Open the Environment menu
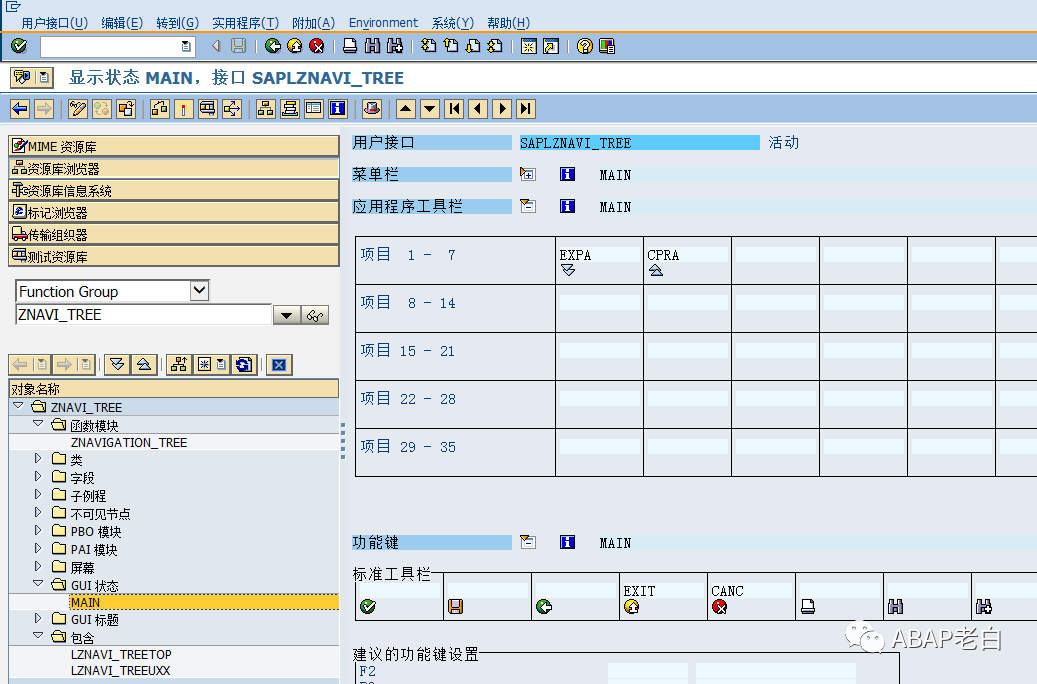 tap(383, 23)
